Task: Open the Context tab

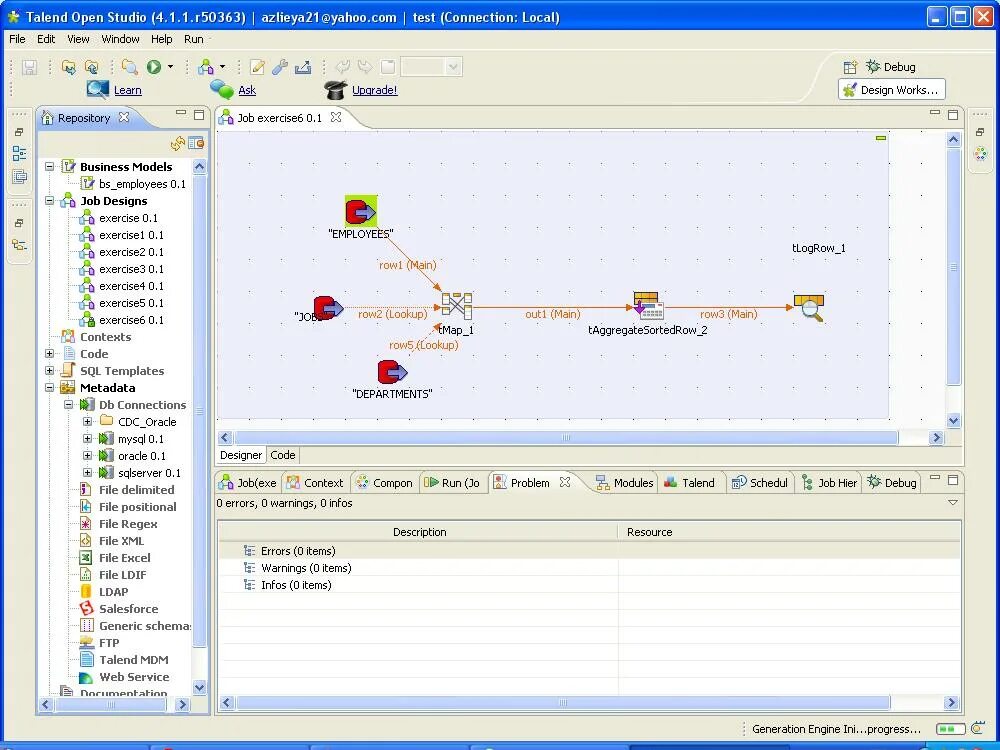Action: (315, 483)
